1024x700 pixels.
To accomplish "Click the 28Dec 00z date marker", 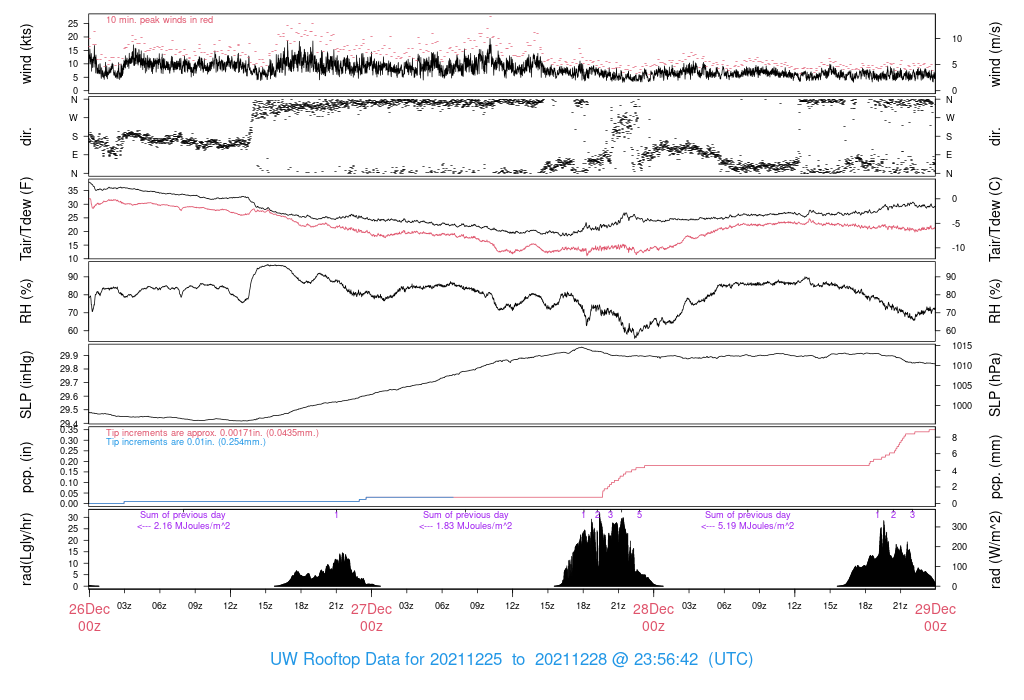I will 653,617.
